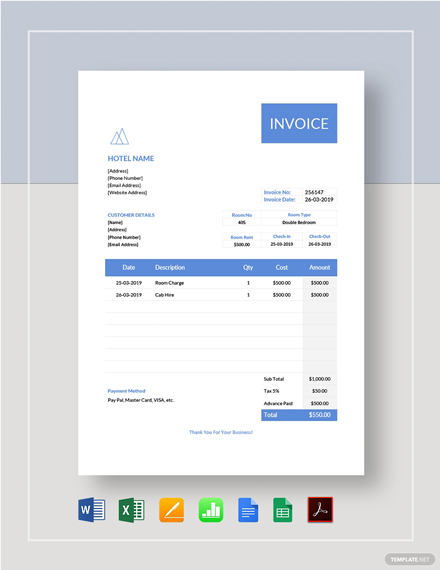
Task: Click the Amount column header
Action: (320, 268)
